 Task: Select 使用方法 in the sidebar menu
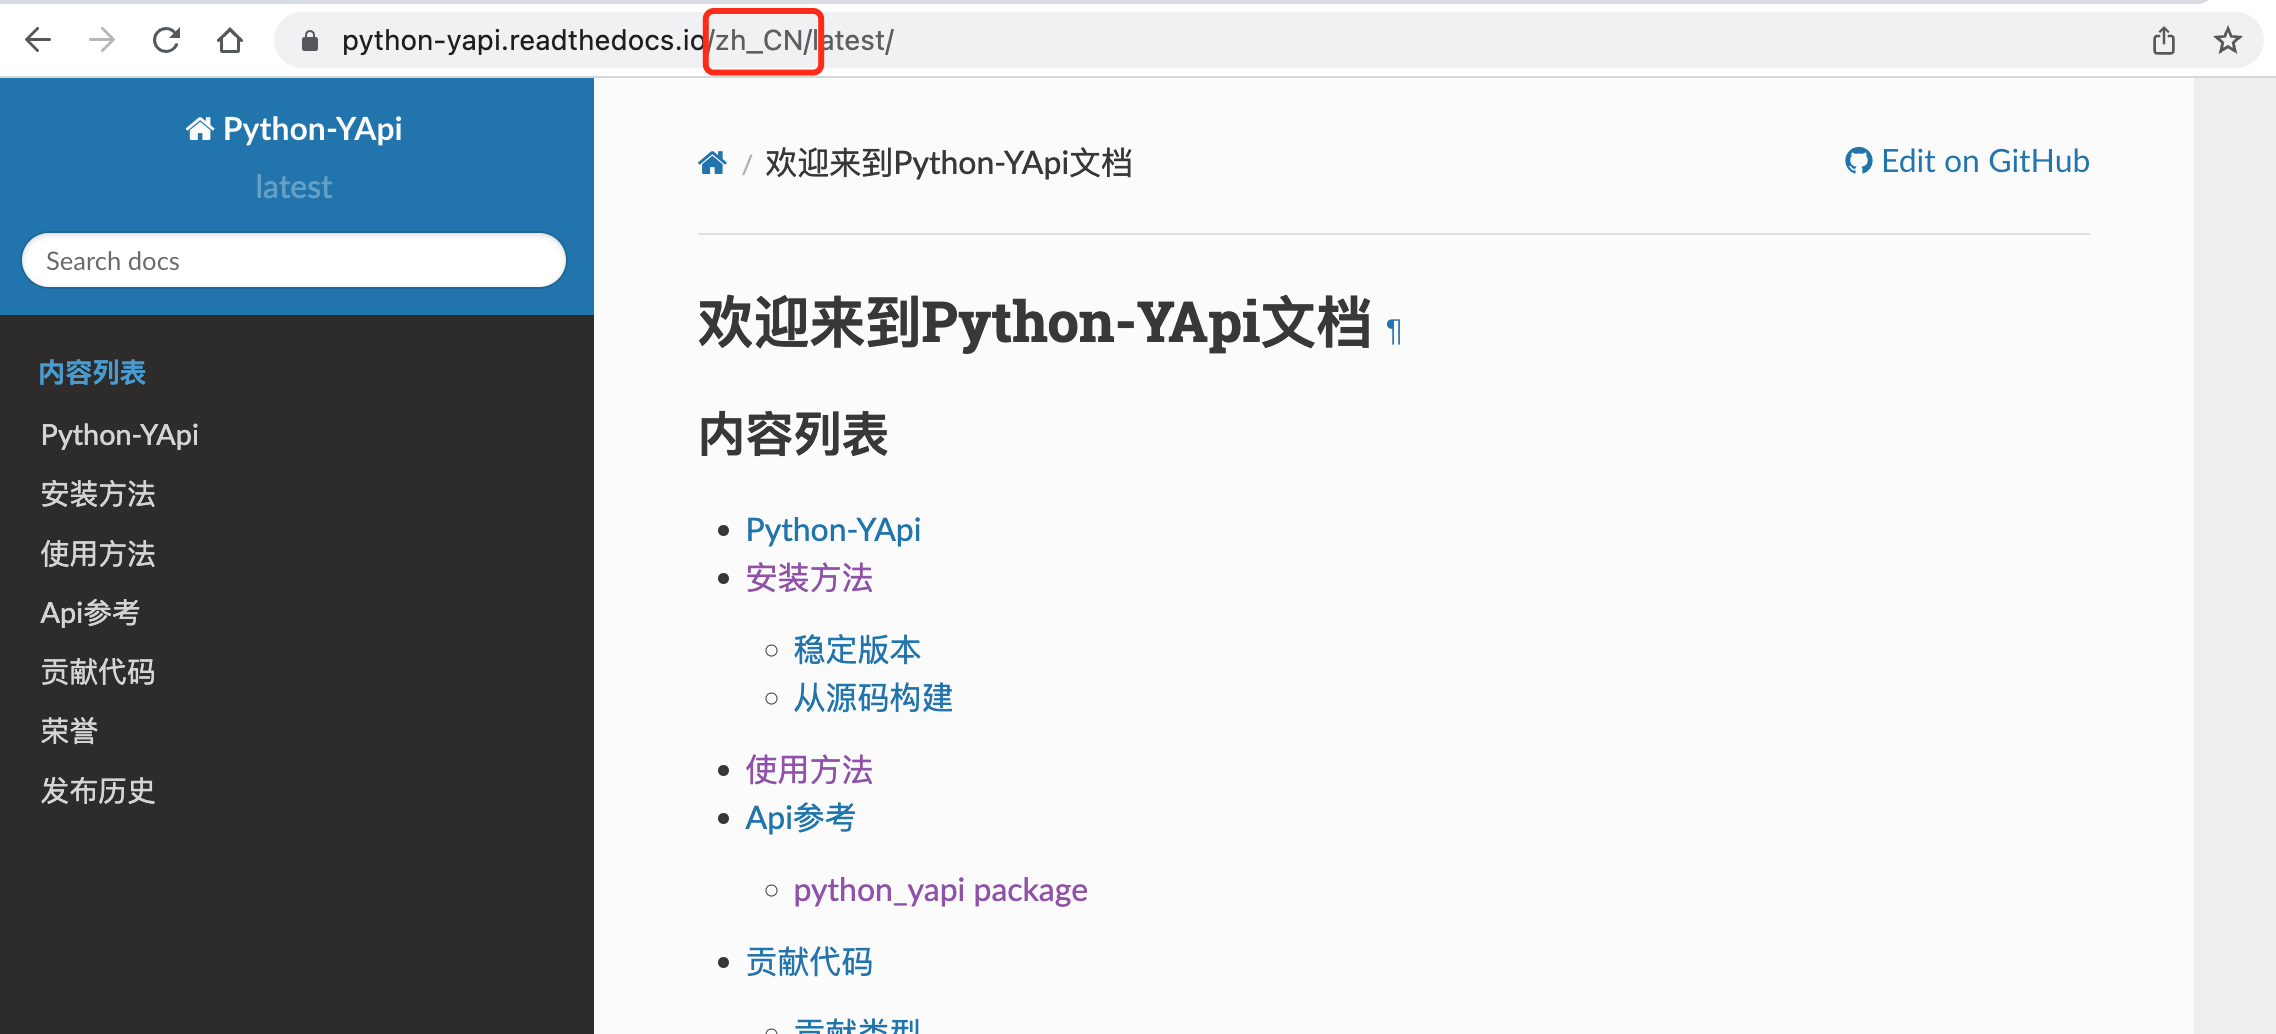tap(98, 553)
